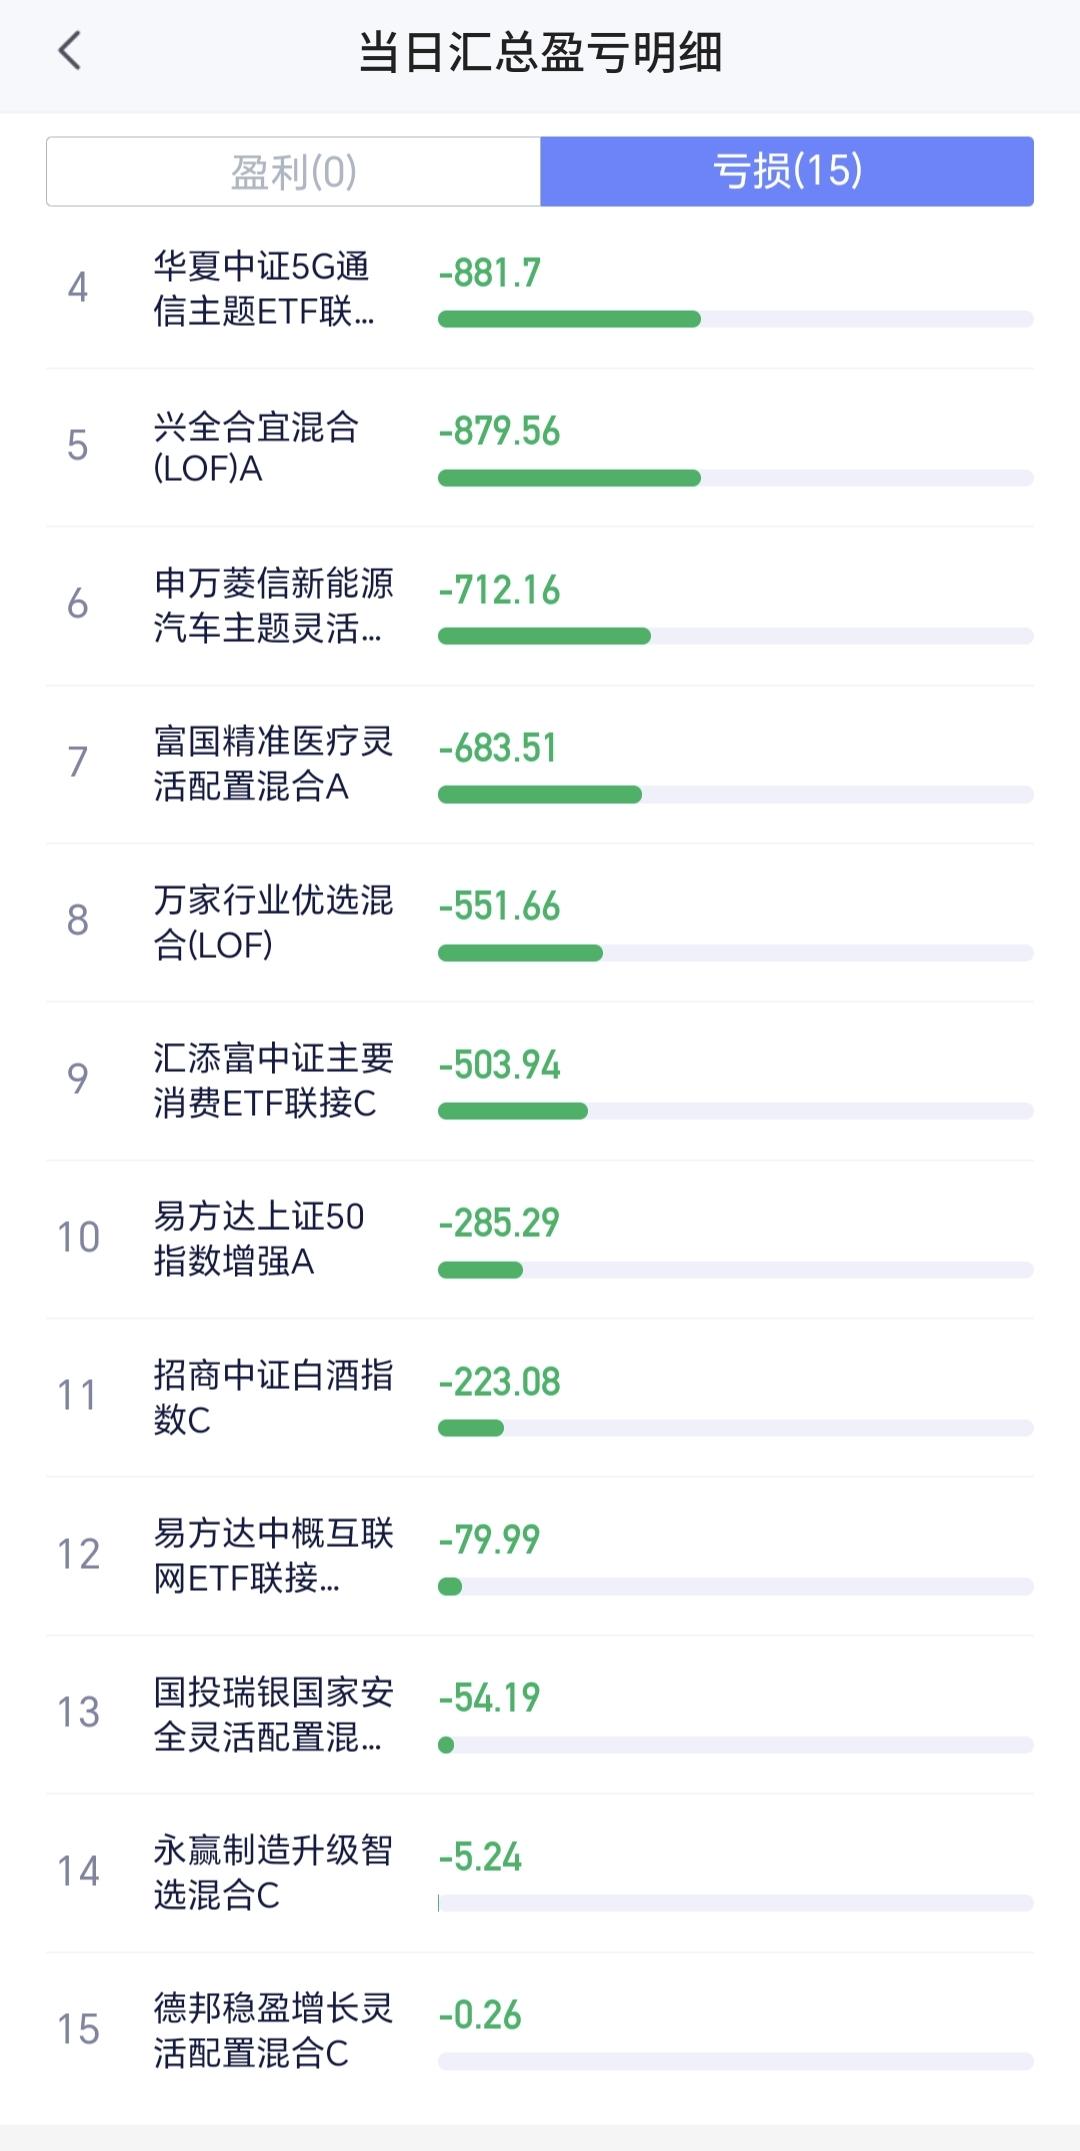
Task: Tap the back arrow icon
Action: click(x=70, y=51)
